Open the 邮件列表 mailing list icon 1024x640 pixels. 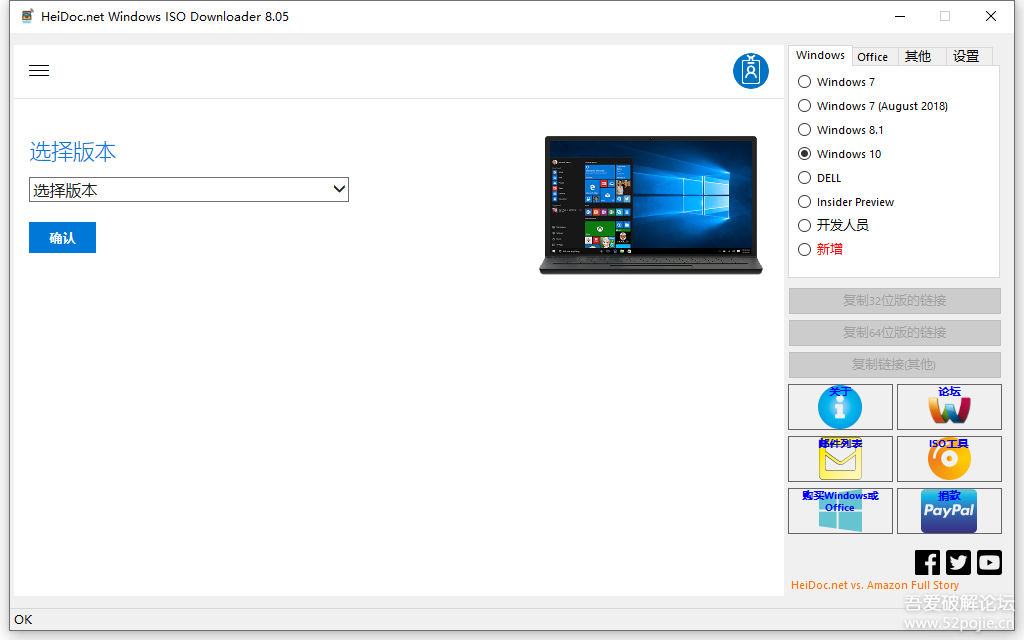click(x=840, y=458)
